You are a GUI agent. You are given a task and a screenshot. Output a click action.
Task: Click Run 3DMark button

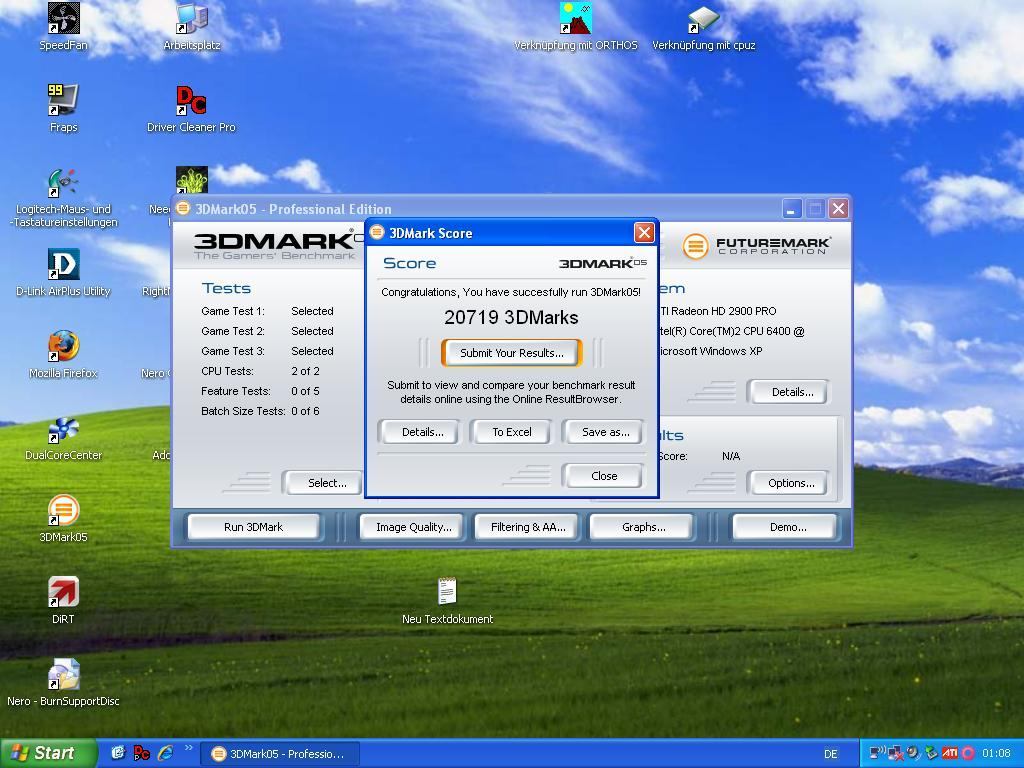point(253,527)
